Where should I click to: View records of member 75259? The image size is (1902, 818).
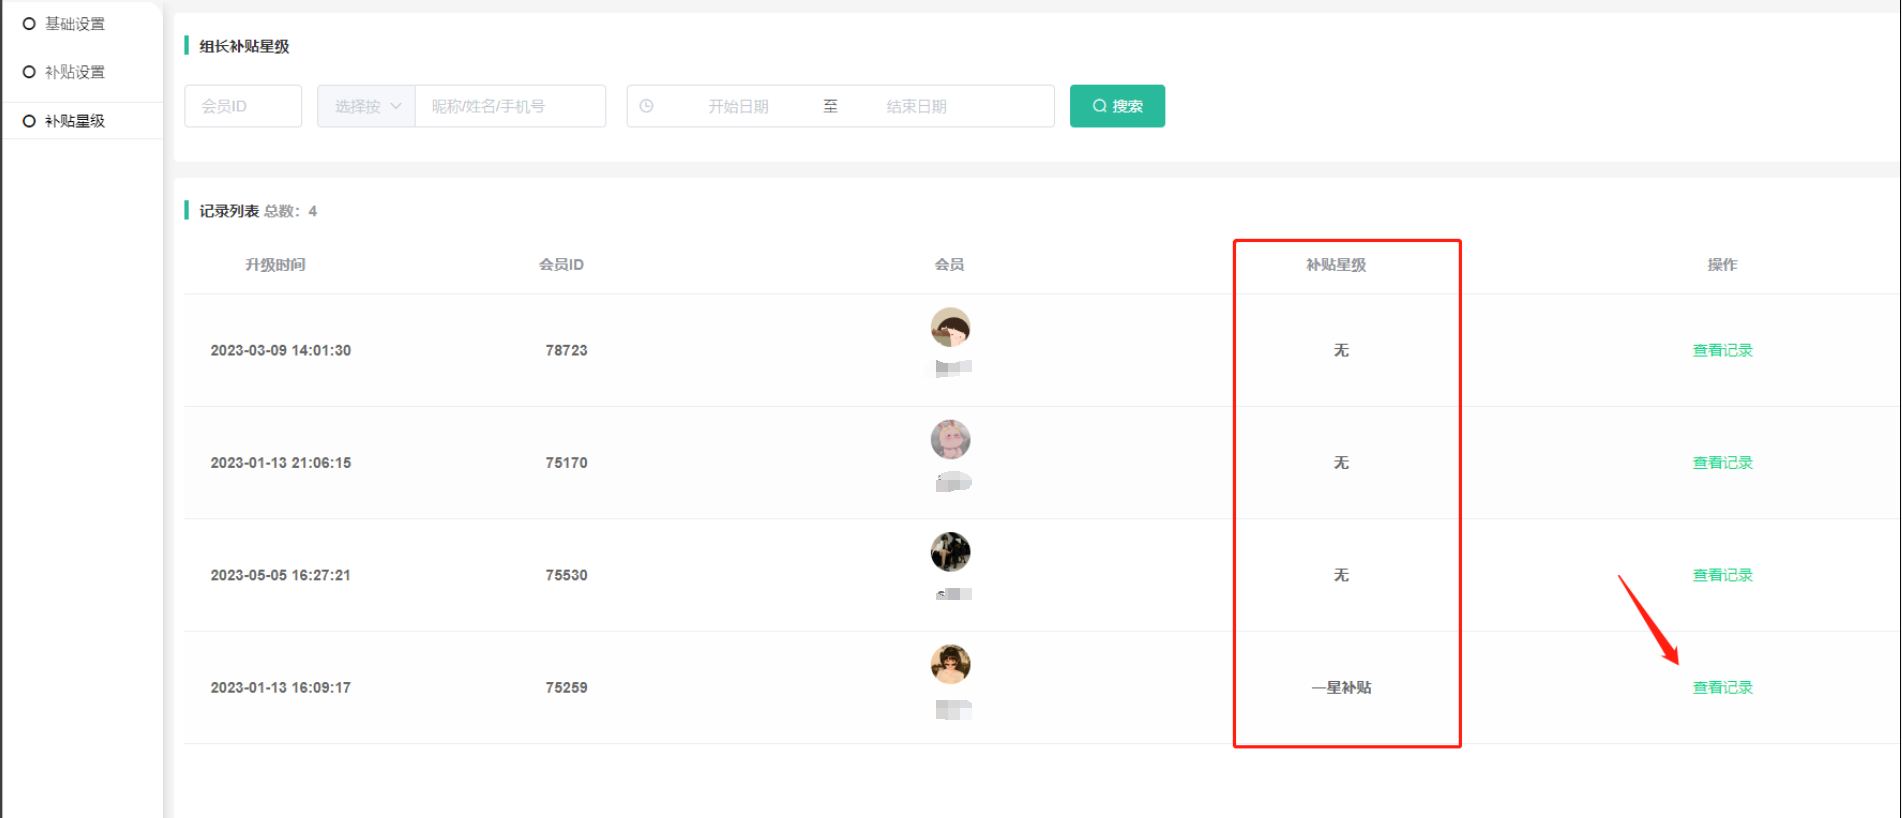click(x=1722, y=688)
